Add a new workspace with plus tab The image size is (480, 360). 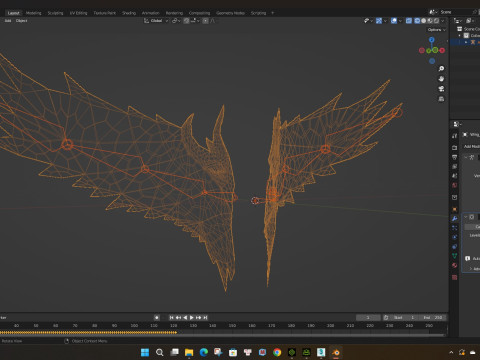pos(273,13)
